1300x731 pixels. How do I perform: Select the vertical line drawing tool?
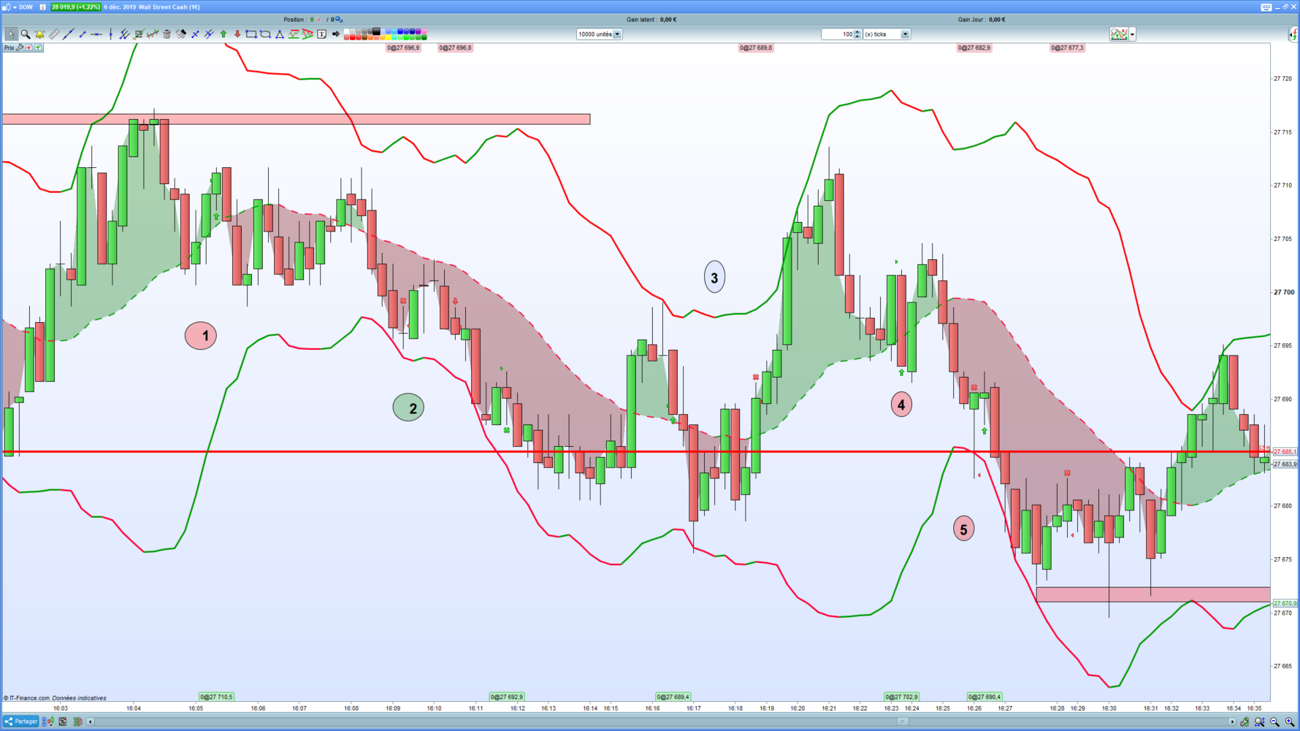(110, 34)
